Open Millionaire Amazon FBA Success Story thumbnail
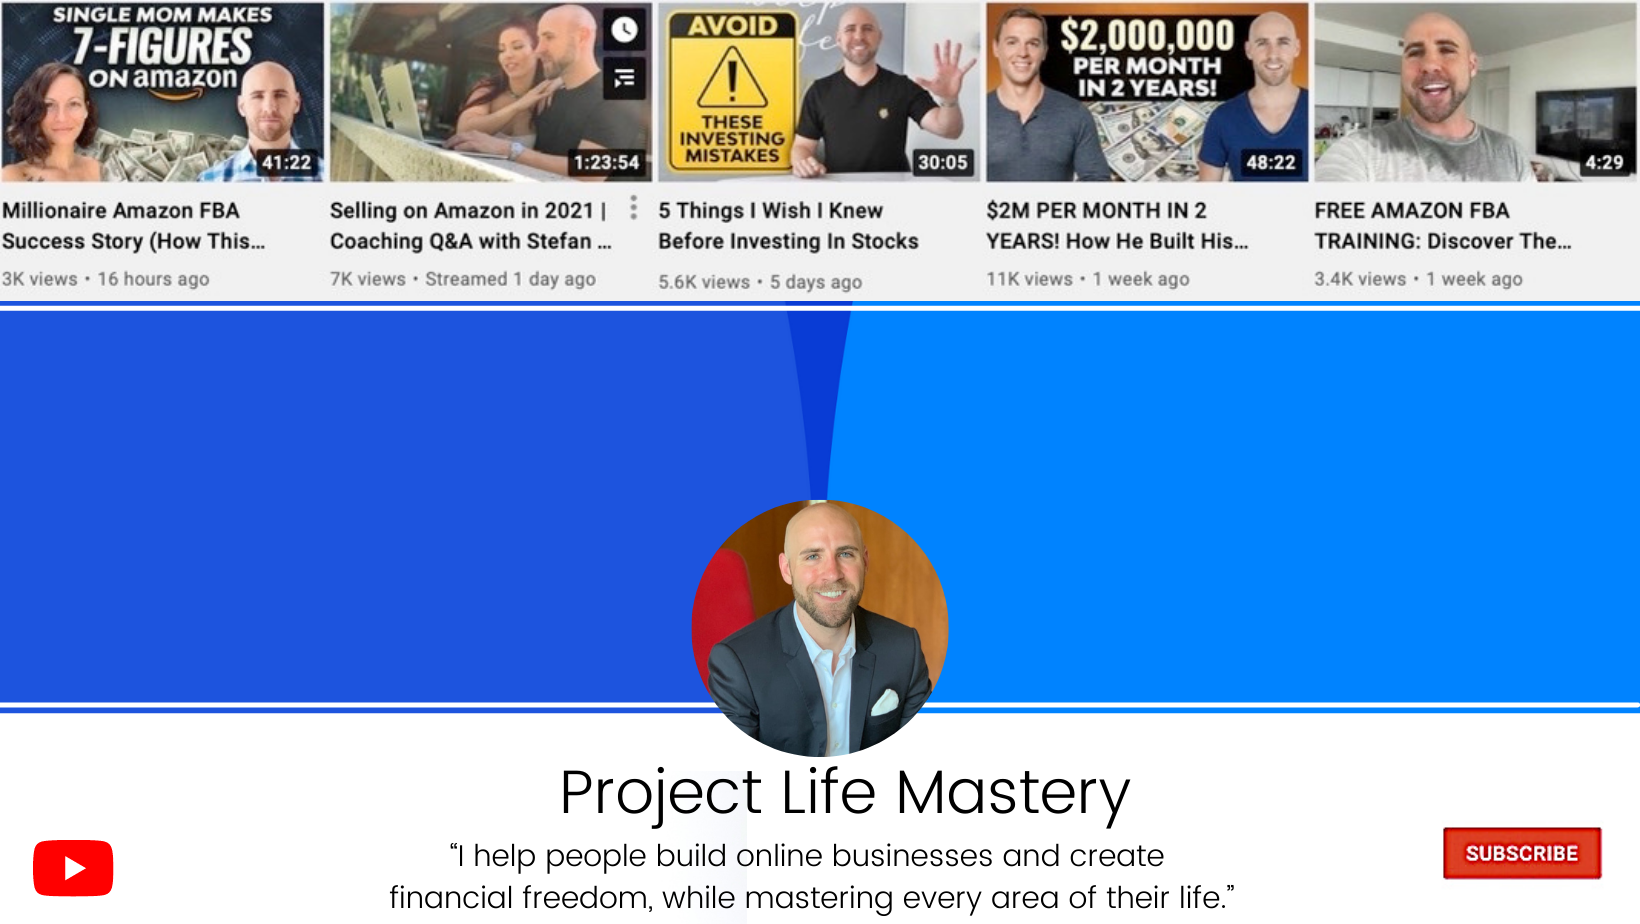Viewport: 1640px width, 924px height. pyautogui.click(x=163, y=91)
